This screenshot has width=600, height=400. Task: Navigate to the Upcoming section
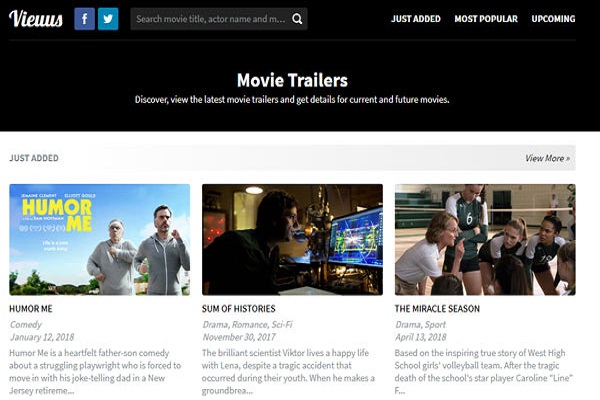click(x=553, y=19)
